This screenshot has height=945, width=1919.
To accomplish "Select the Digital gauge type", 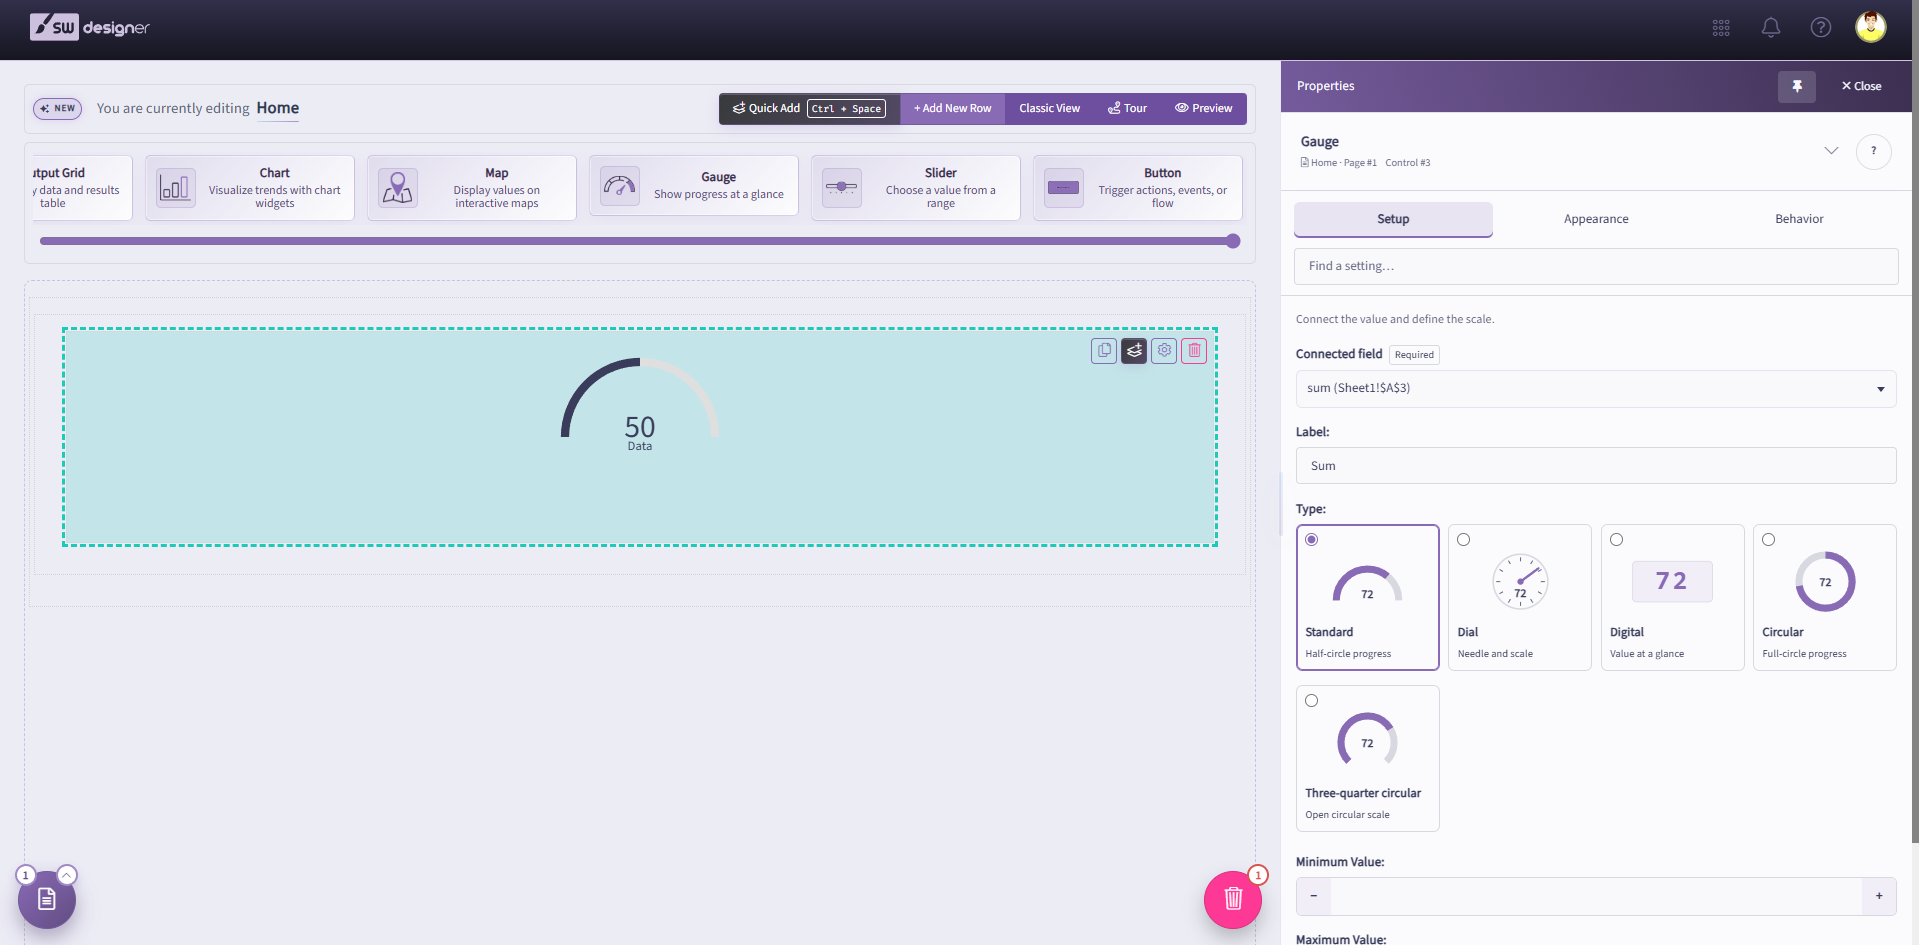I will tap(1673, 598).
